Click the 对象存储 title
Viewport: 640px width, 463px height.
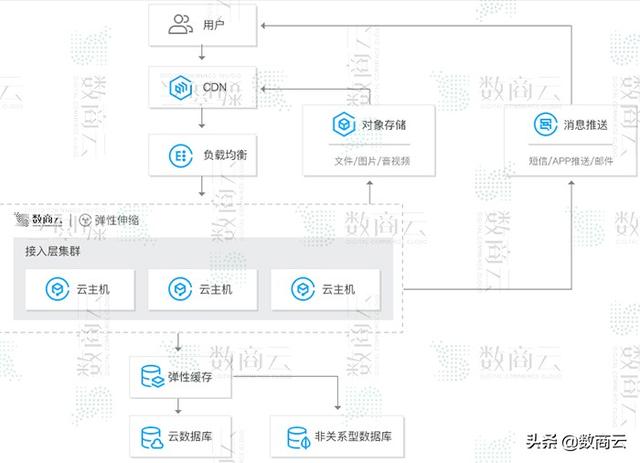click(384, 125)
